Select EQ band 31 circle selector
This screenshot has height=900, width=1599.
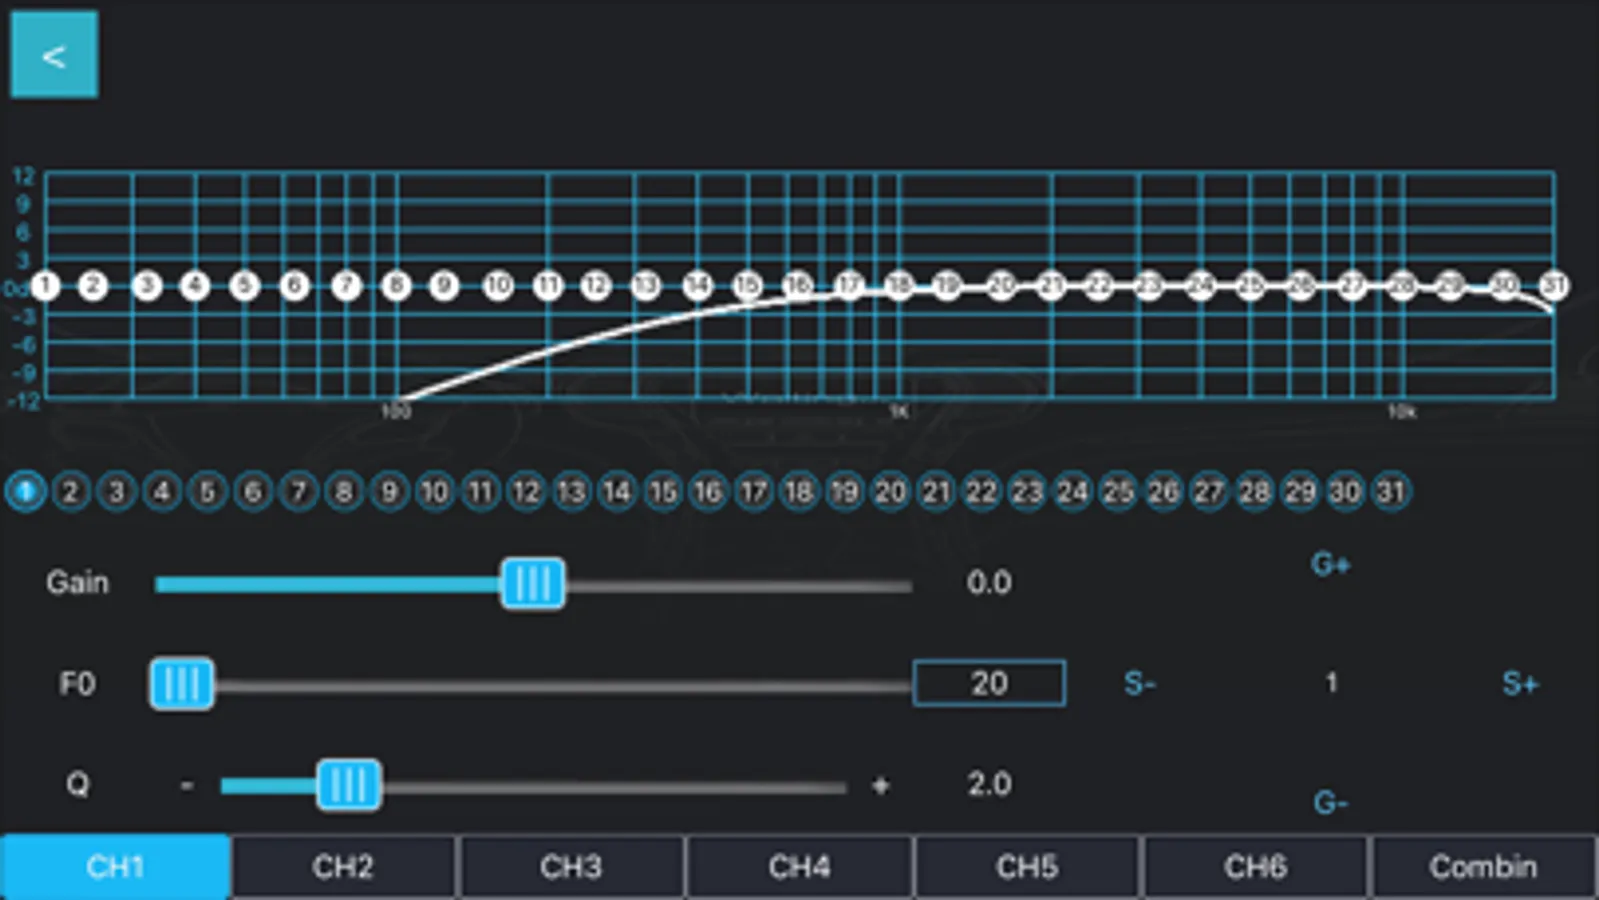[x=1391, y=491]
